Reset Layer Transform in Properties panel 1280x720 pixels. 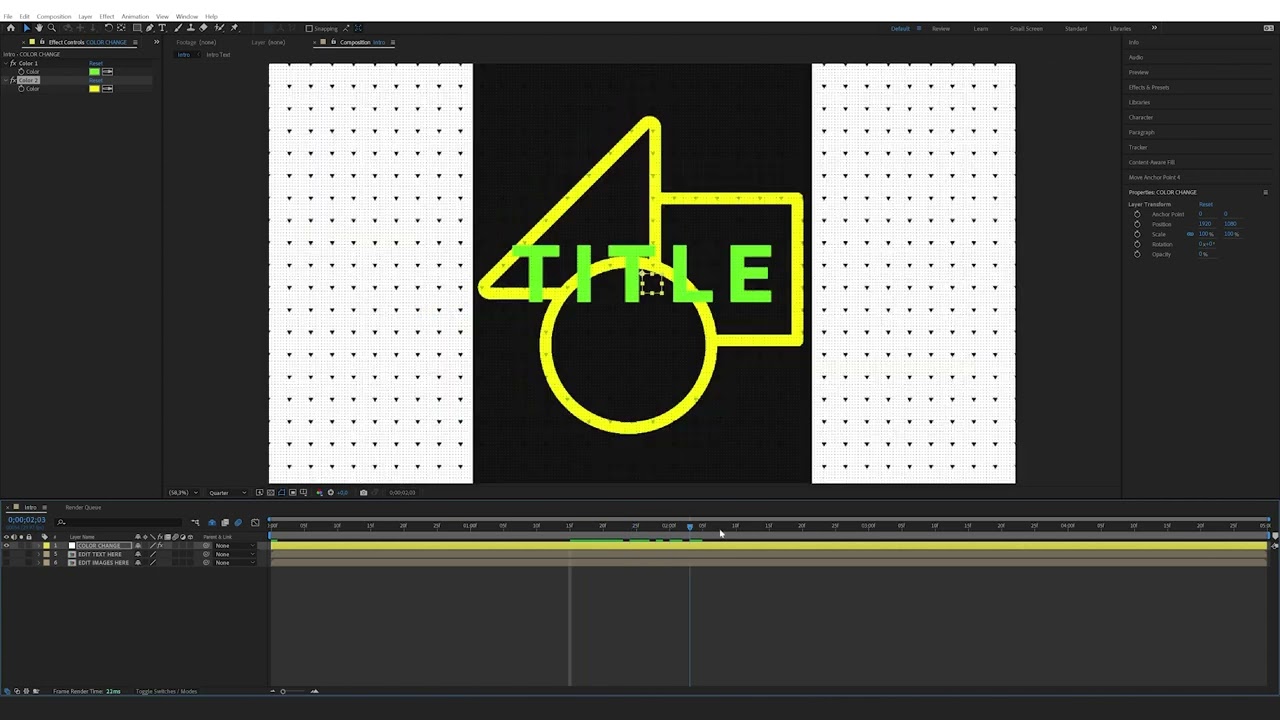coord(1206,204)
